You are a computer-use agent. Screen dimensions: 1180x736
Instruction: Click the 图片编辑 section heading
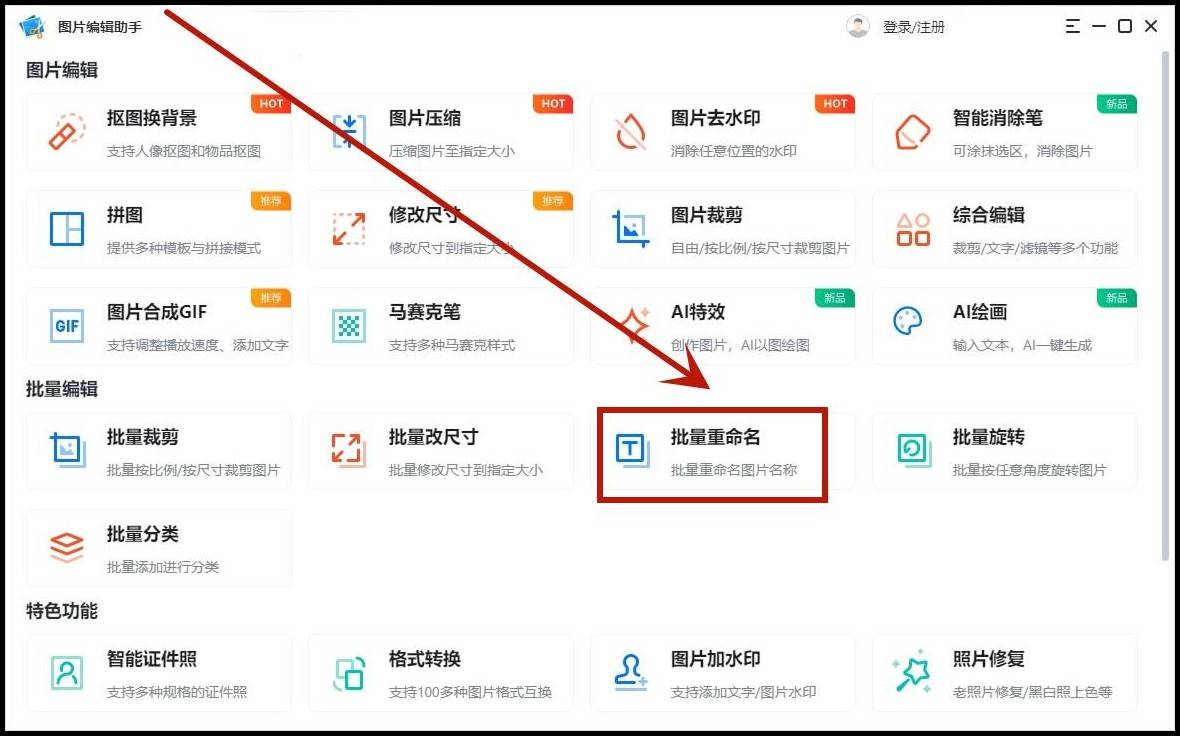62,70
